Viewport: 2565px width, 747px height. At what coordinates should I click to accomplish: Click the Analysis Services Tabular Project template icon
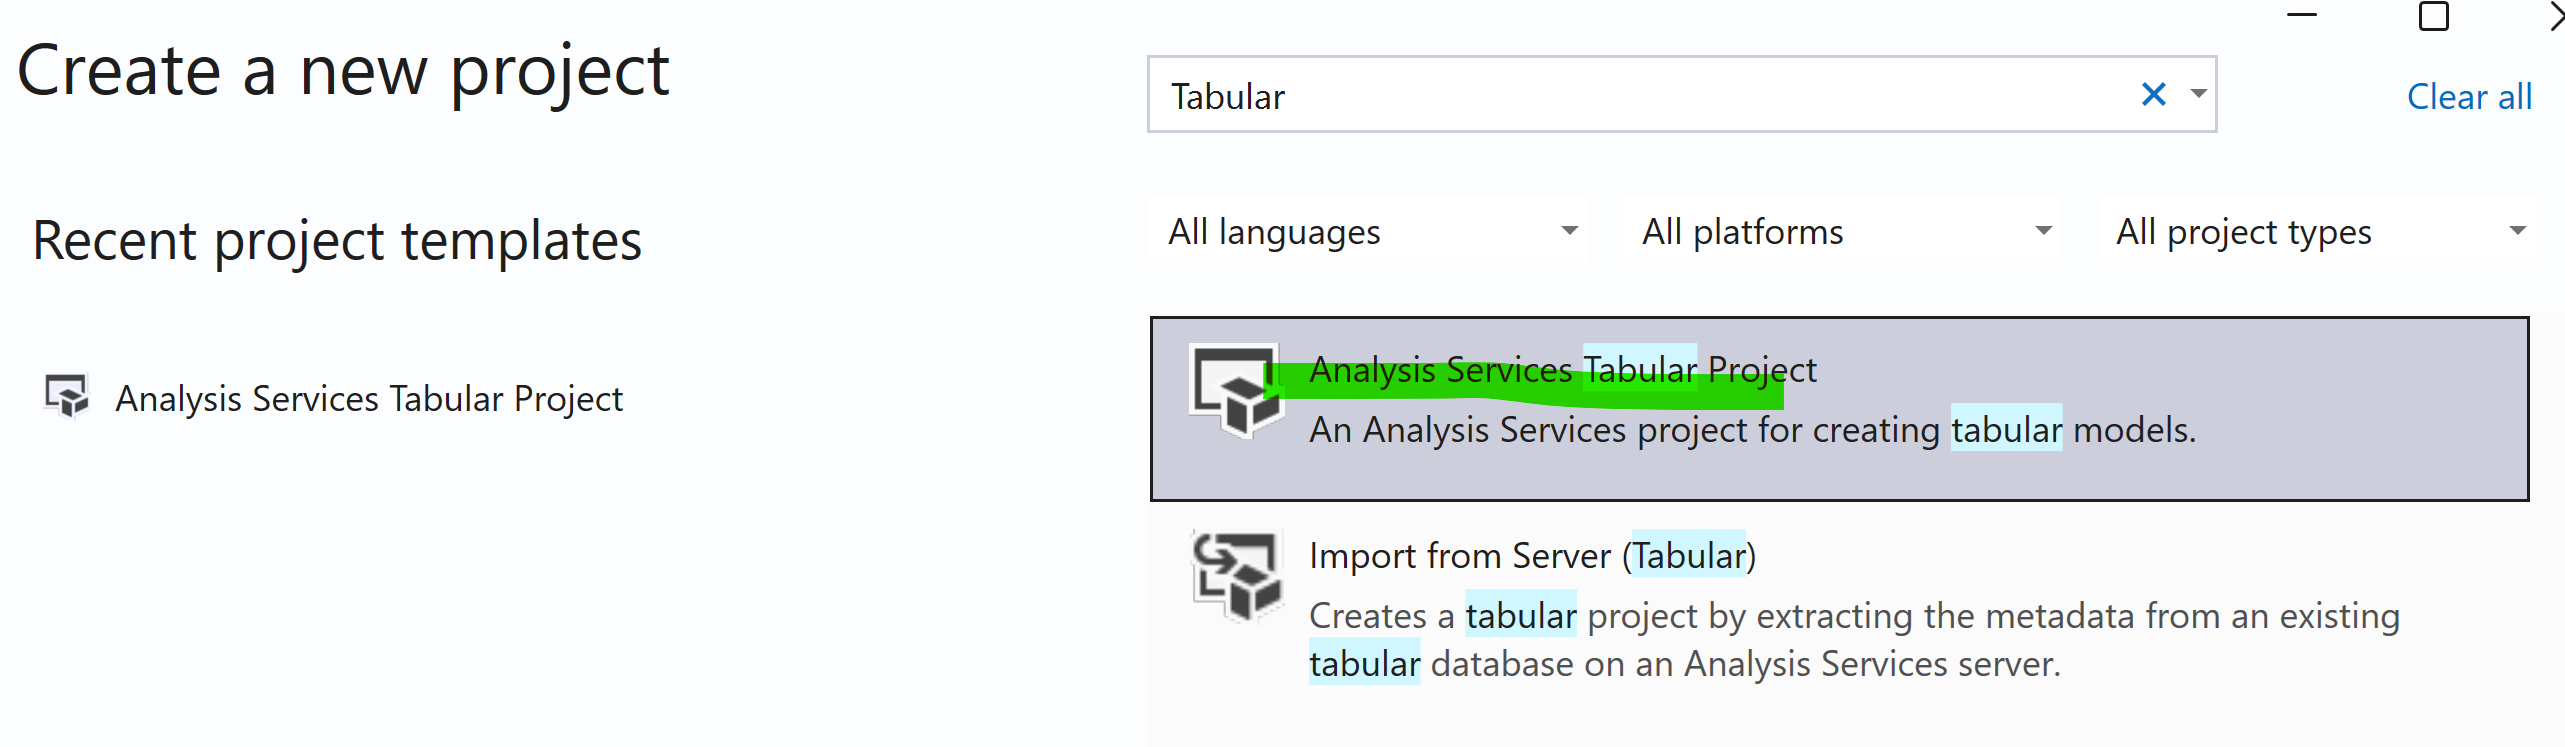pos(1236,391)
